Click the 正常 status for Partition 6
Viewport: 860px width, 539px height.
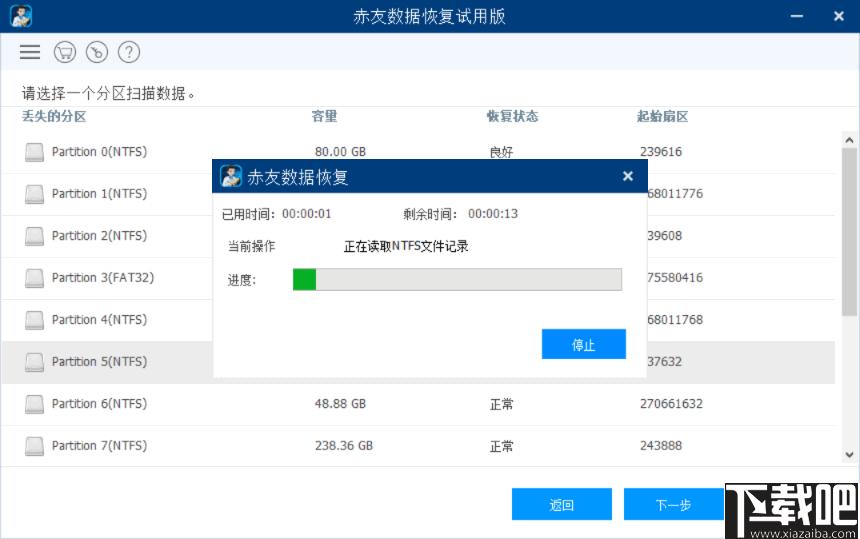click(x=501, y=404)
